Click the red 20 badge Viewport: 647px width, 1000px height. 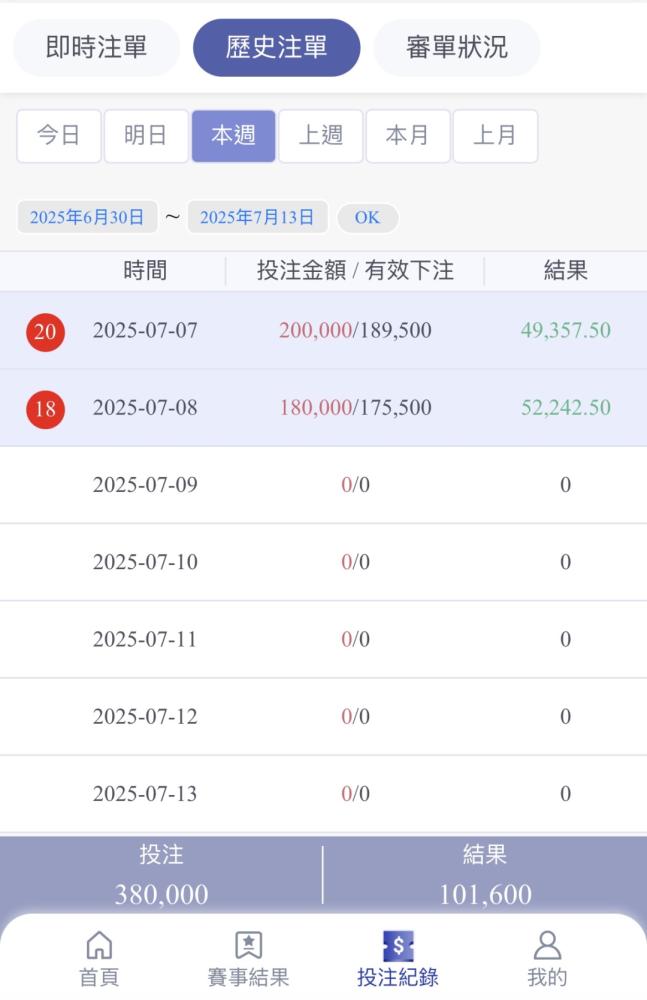[x=45, y=332]
